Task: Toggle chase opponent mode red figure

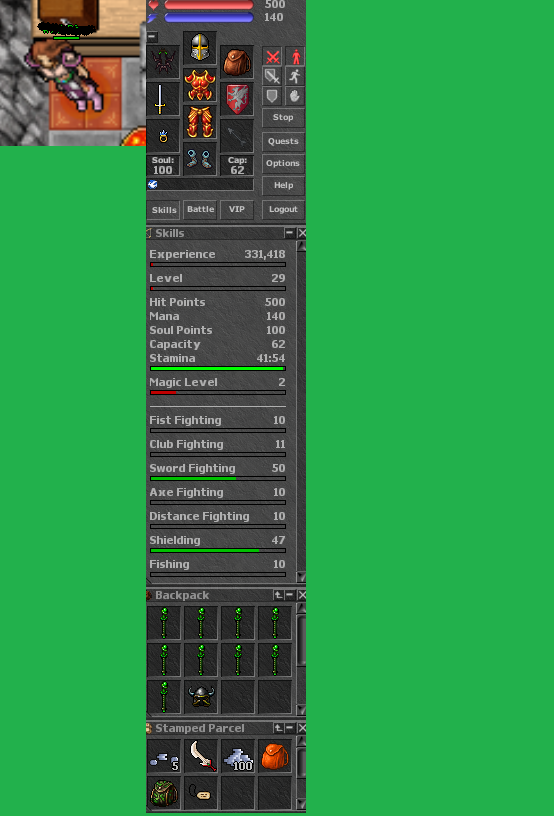Action: 295,57
